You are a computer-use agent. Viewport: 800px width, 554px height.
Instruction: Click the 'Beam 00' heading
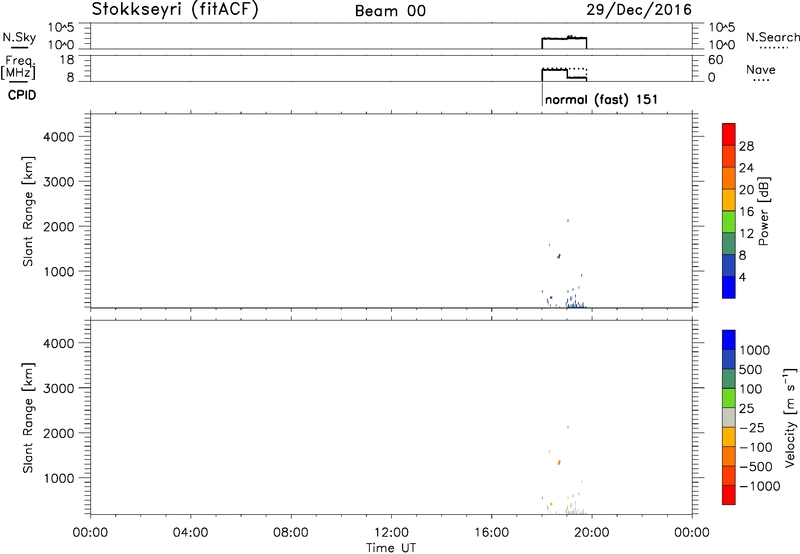click(390, 11)
